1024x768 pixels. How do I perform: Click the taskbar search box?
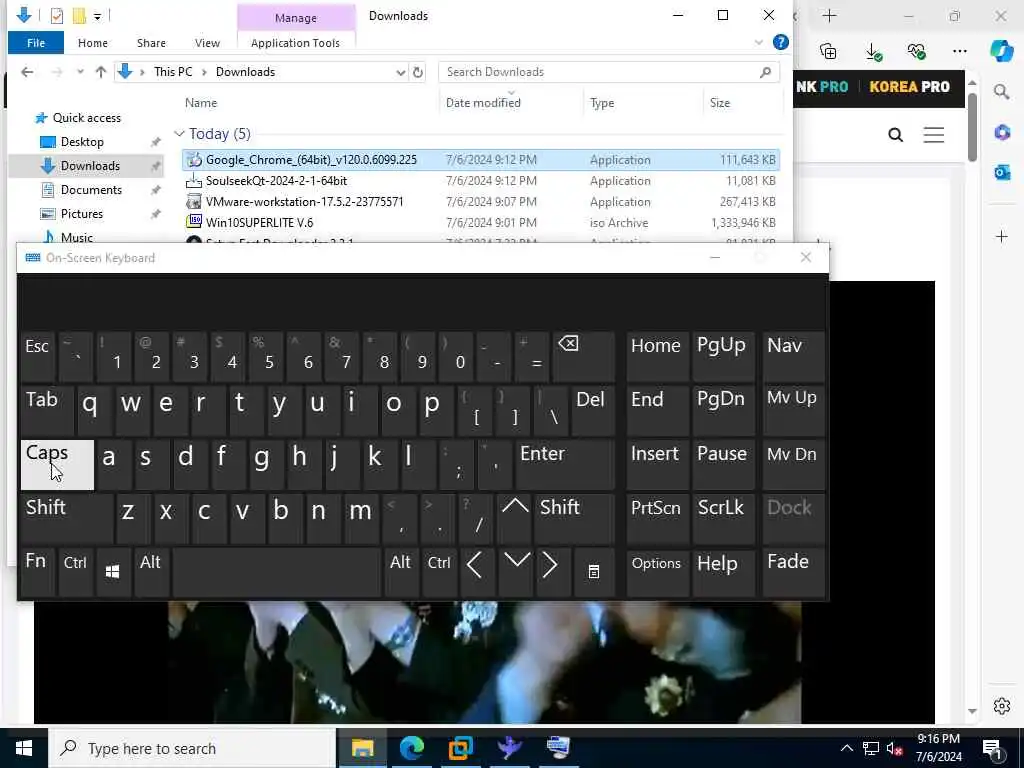click(x=192, y=748)
